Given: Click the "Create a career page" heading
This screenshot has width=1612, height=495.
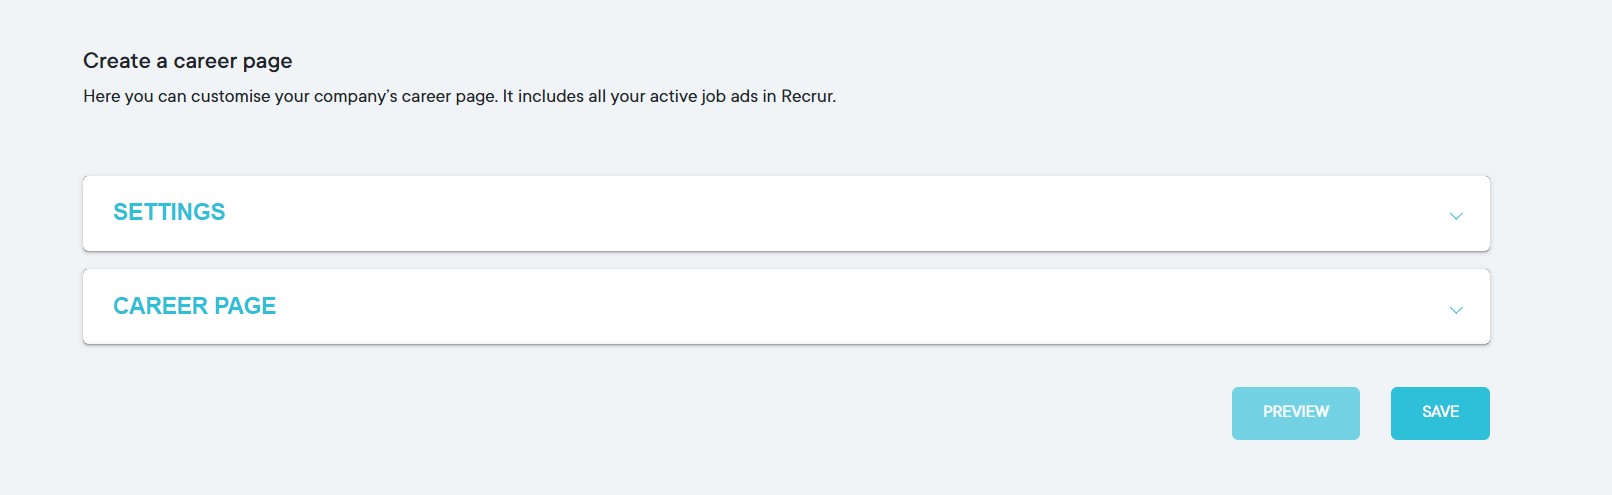Looking at the screenshot, I should (188, 61).
